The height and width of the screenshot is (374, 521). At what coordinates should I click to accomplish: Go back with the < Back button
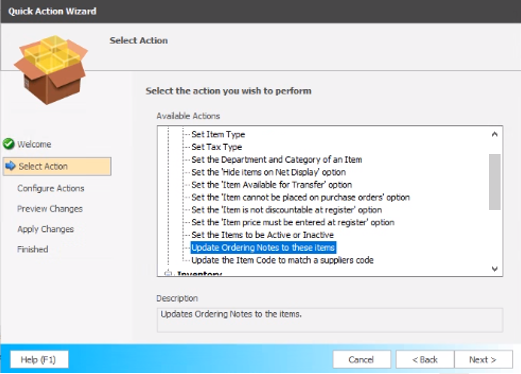pos(425,359)
